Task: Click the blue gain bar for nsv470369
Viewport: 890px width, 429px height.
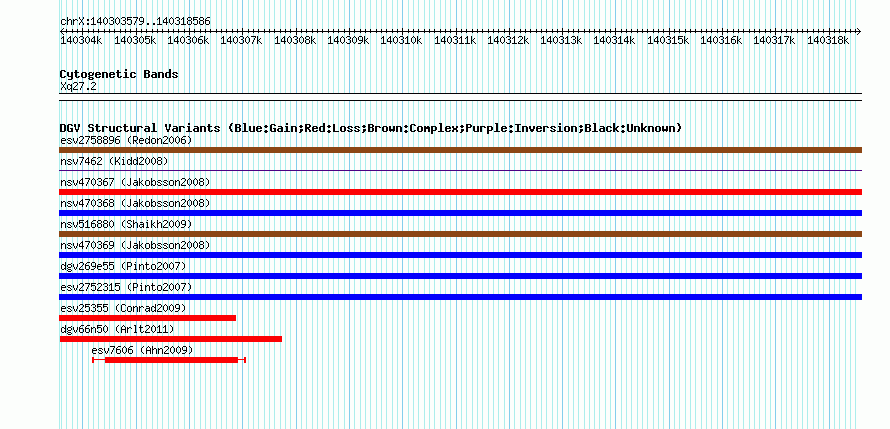Action: (460, 255)
